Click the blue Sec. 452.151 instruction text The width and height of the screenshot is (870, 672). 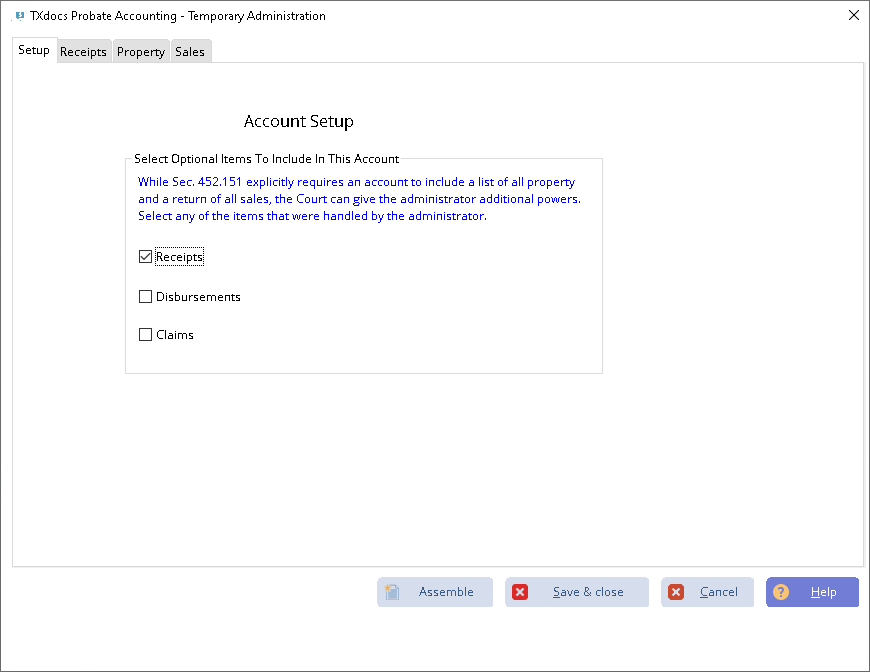pos(358,199)
